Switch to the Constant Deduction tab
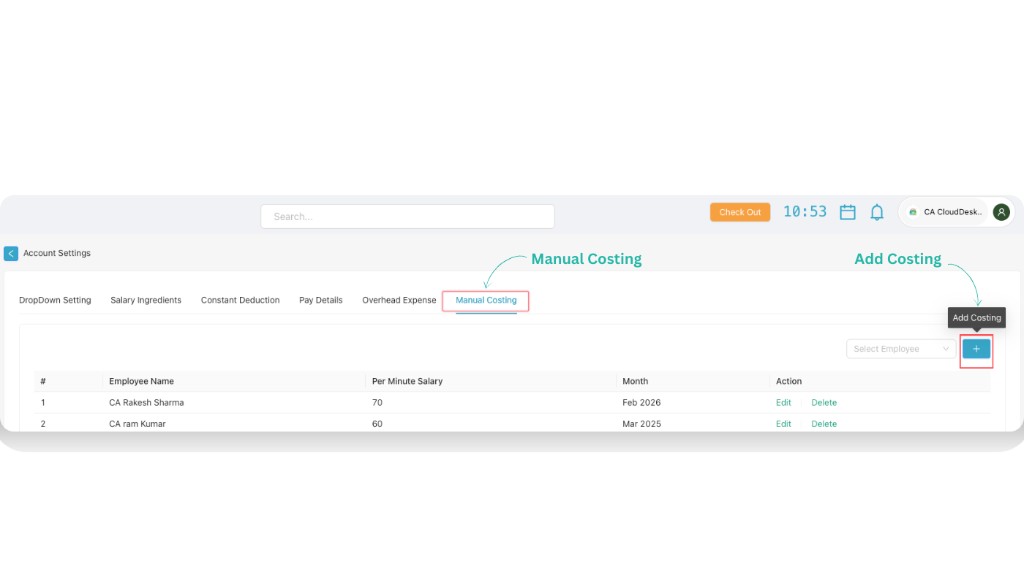 coord(240,299)
